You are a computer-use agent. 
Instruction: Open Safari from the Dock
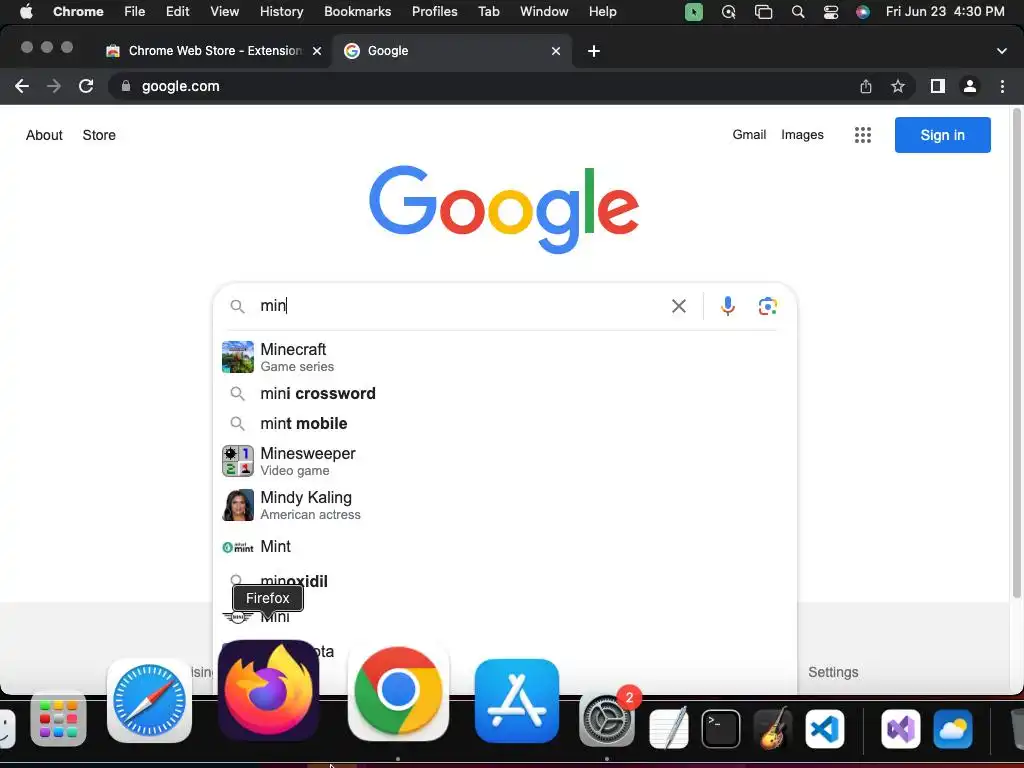150,701
